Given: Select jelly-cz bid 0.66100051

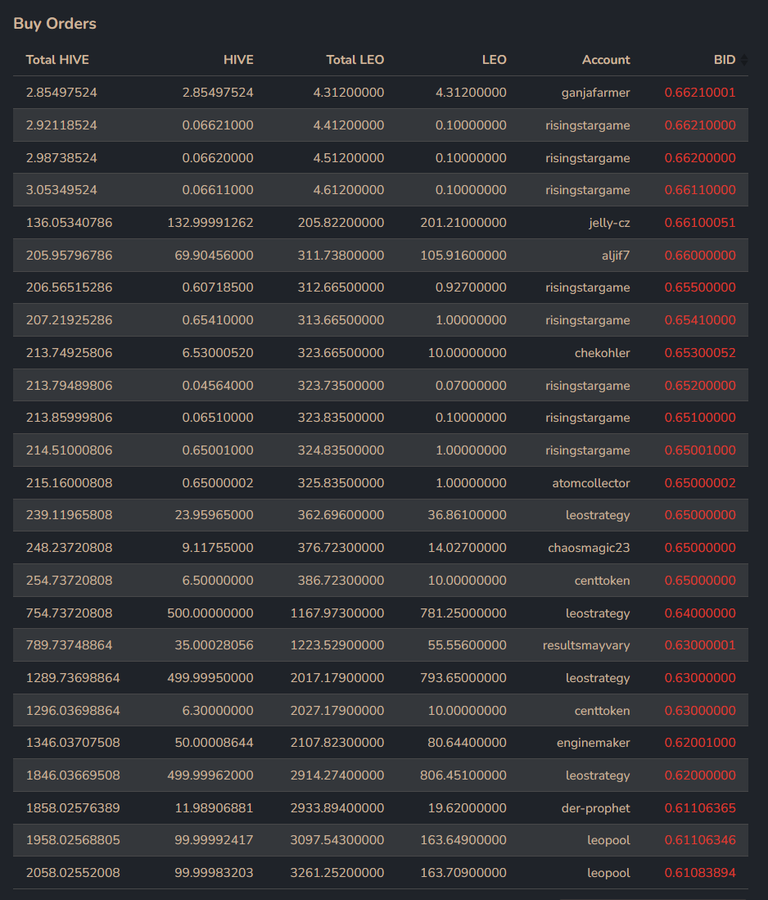Looking at the screenshot, I should pyautogui.click(x=700, y=223).
